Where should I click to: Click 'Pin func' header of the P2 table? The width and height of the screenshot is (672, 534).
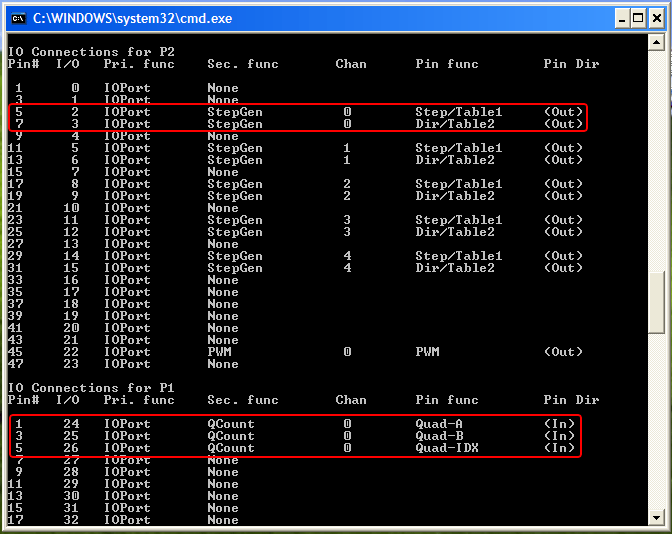447,64
